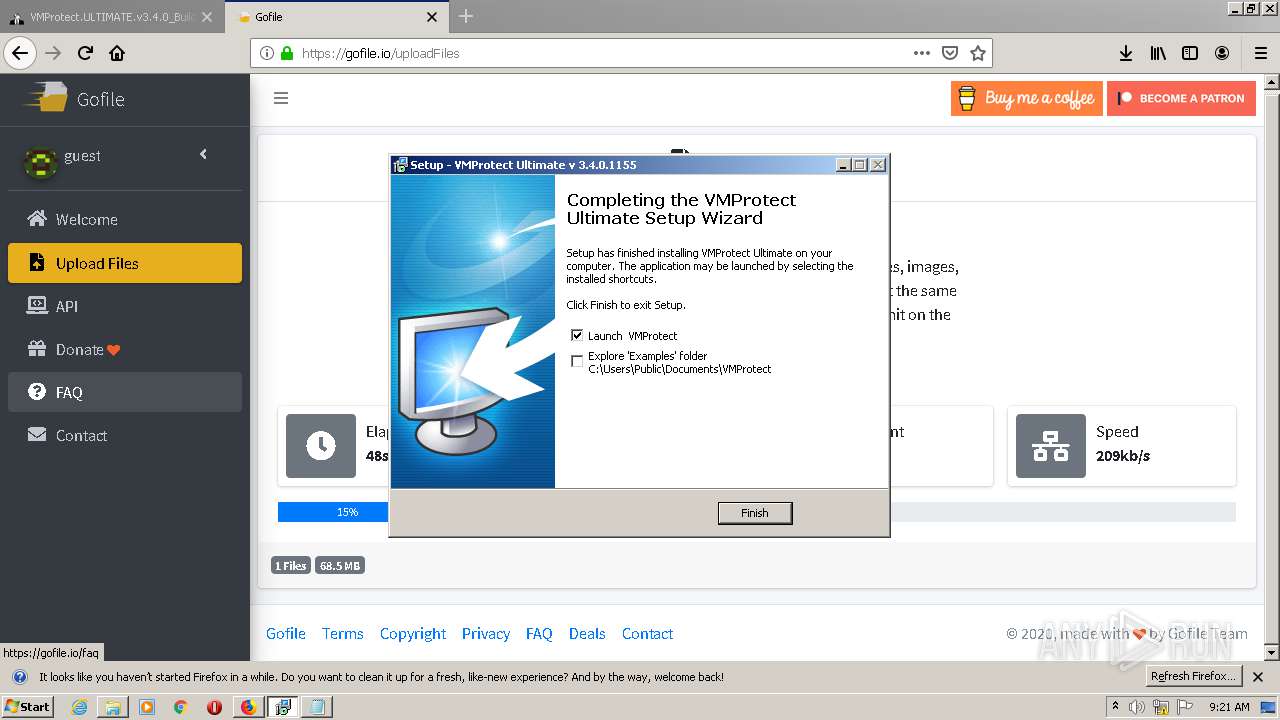
Task: Select Upload Files in sidebar
Action: 125,263
